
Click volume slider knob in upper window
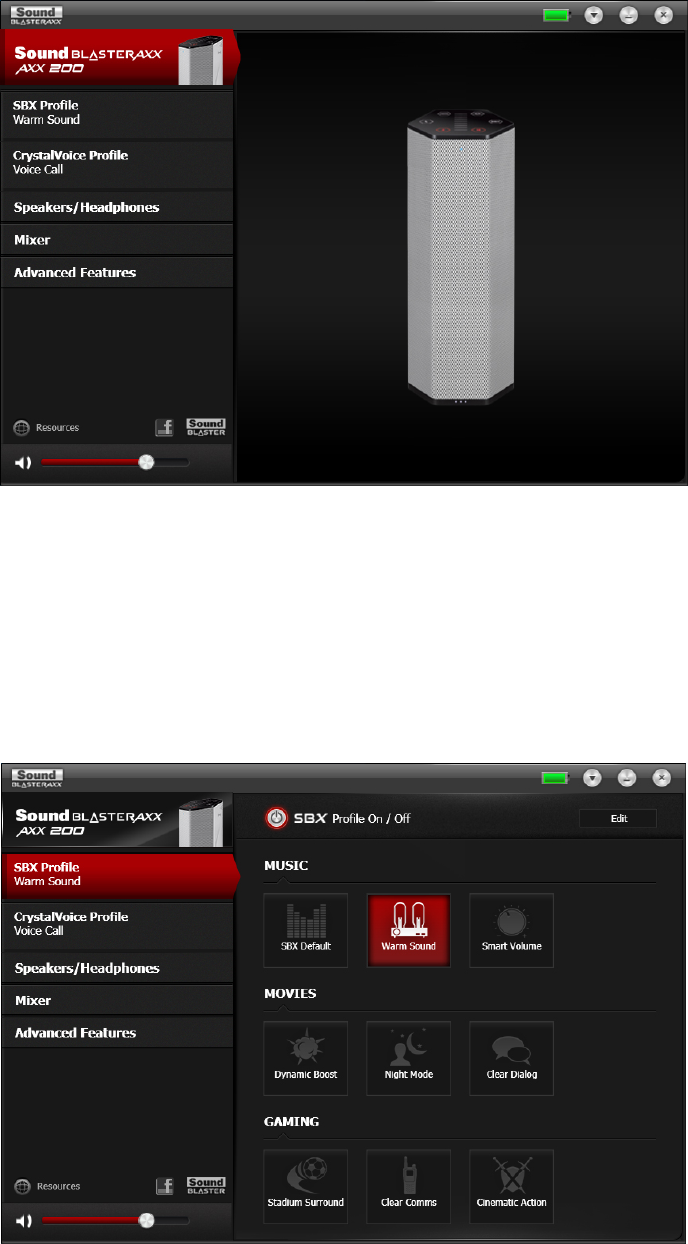pos(146,462)
